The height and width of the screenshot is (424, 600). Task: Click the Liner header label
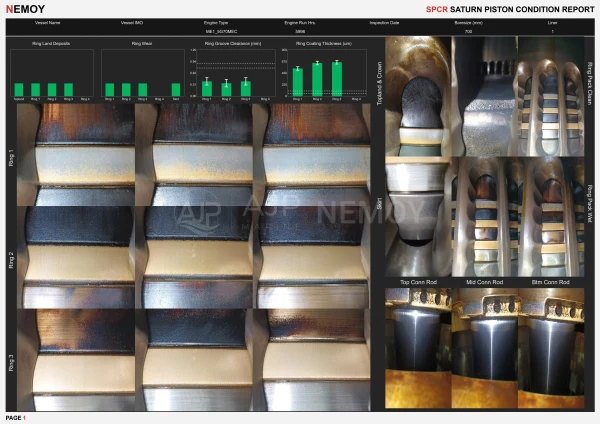click(552, 23)
